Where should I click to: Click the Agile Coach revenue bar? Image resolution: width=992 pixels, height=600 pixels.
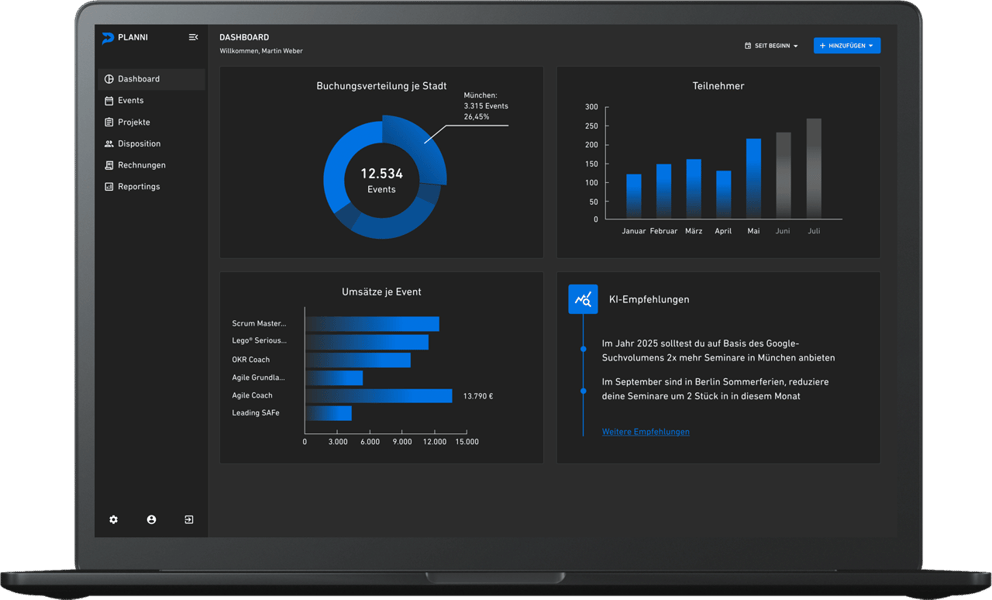pyautogui.click(x=379, y=396)
